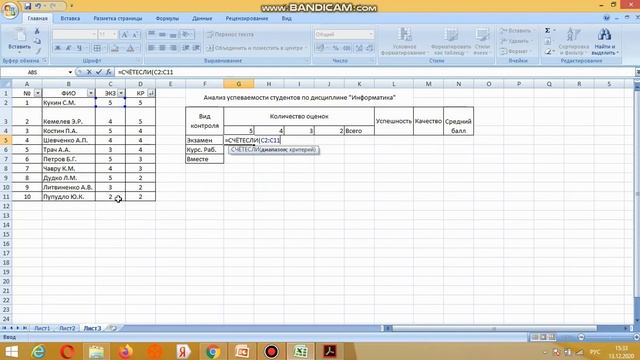Switch to the Разметка страницы tab
The height and width of the screenshot is (360, 640).
point(118,18)
